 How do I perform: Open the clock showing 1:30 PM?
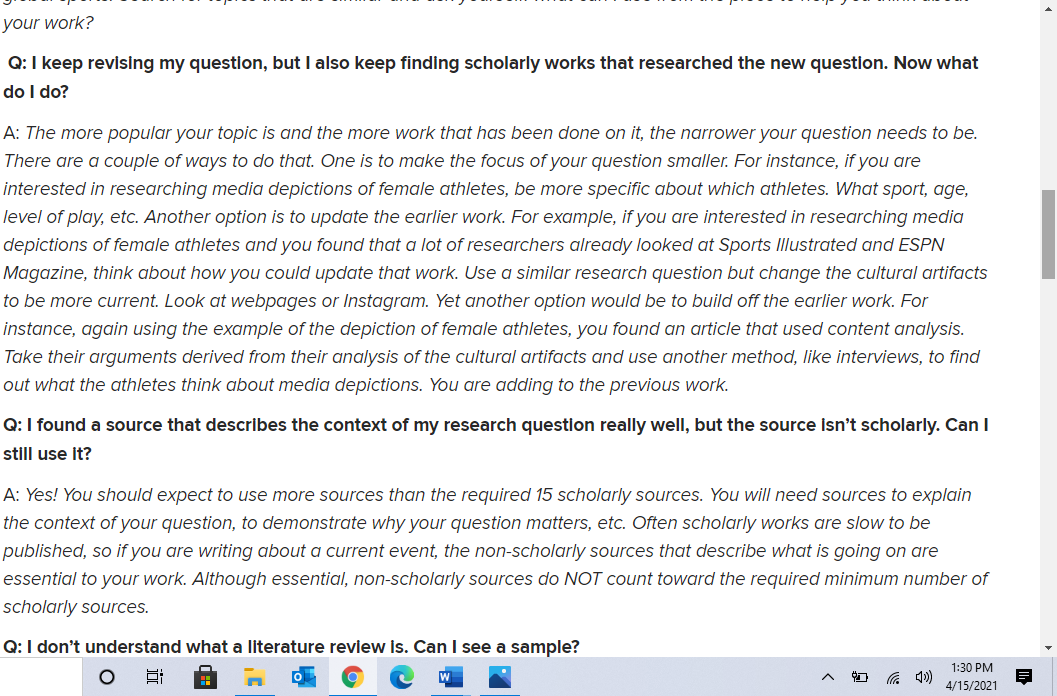[969, 677]
